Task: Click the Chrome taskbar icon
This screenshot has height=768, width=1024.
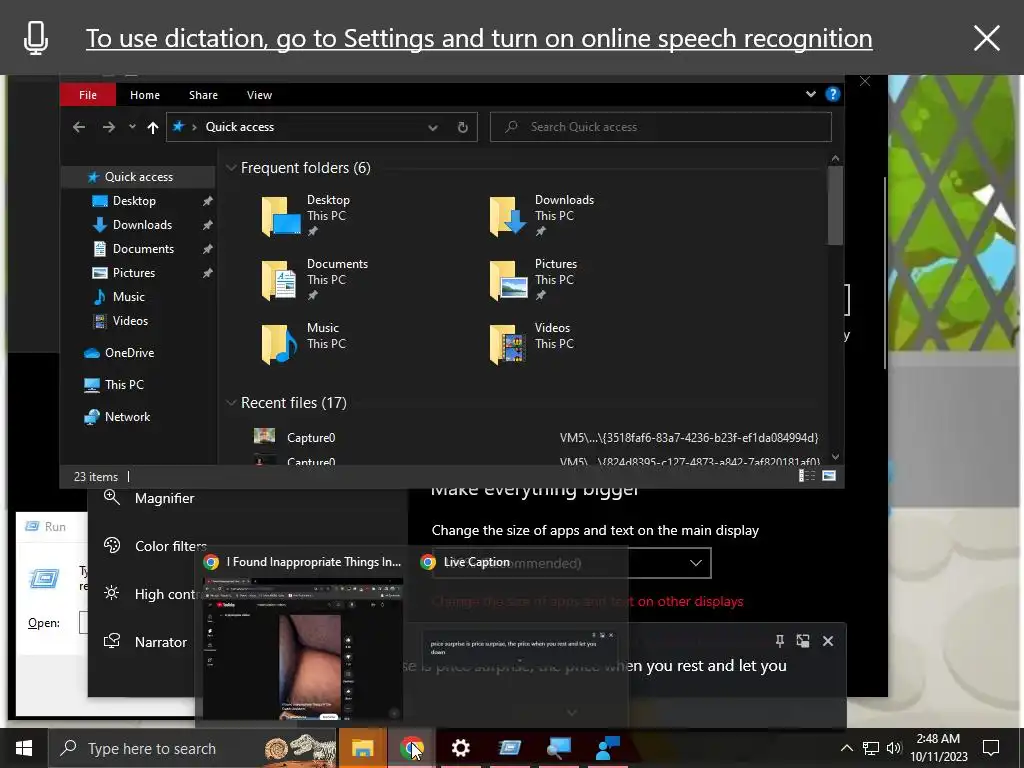Action: coord(411,748)
